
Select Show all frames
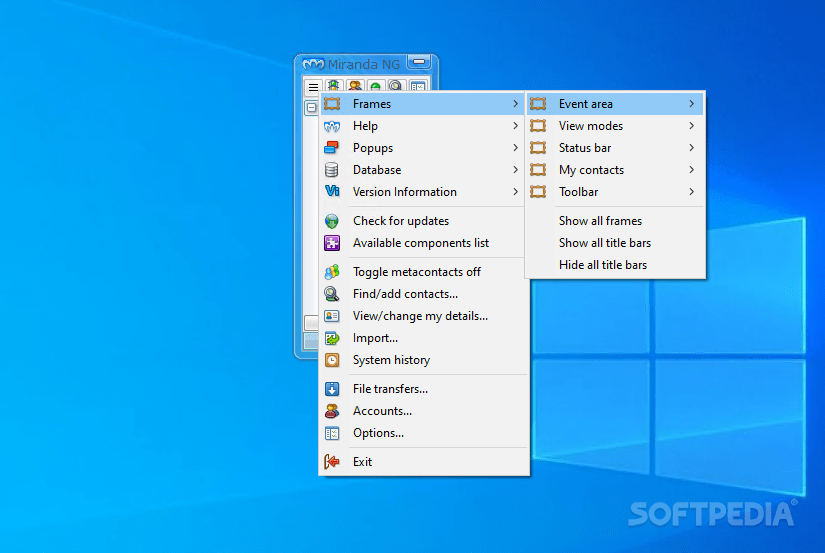tap(615, 221)
